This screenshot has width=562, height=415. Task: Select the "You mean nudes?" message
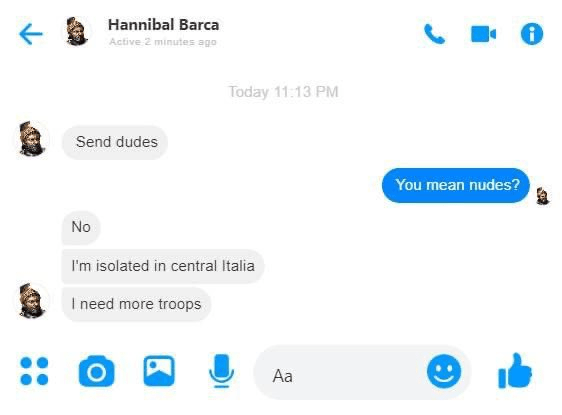456,185
